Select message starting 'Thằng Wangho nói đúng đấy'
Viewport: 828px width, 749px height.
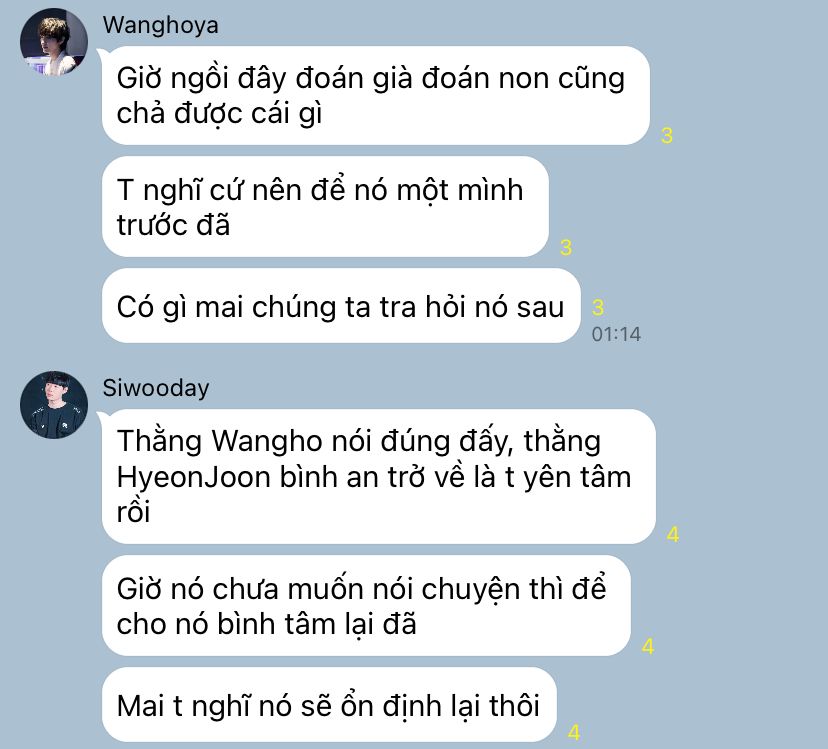click(x=379, y=476)
